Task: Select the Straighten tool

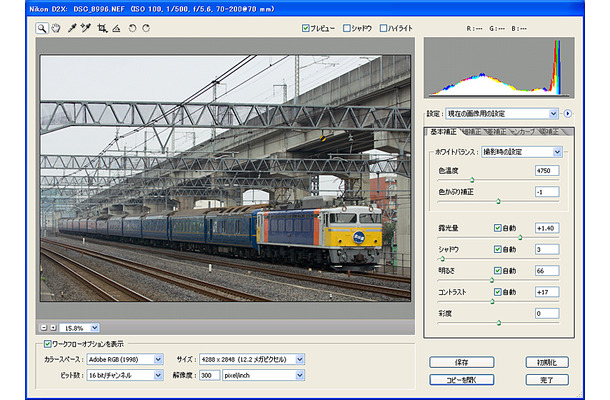Action: point(116,28)
